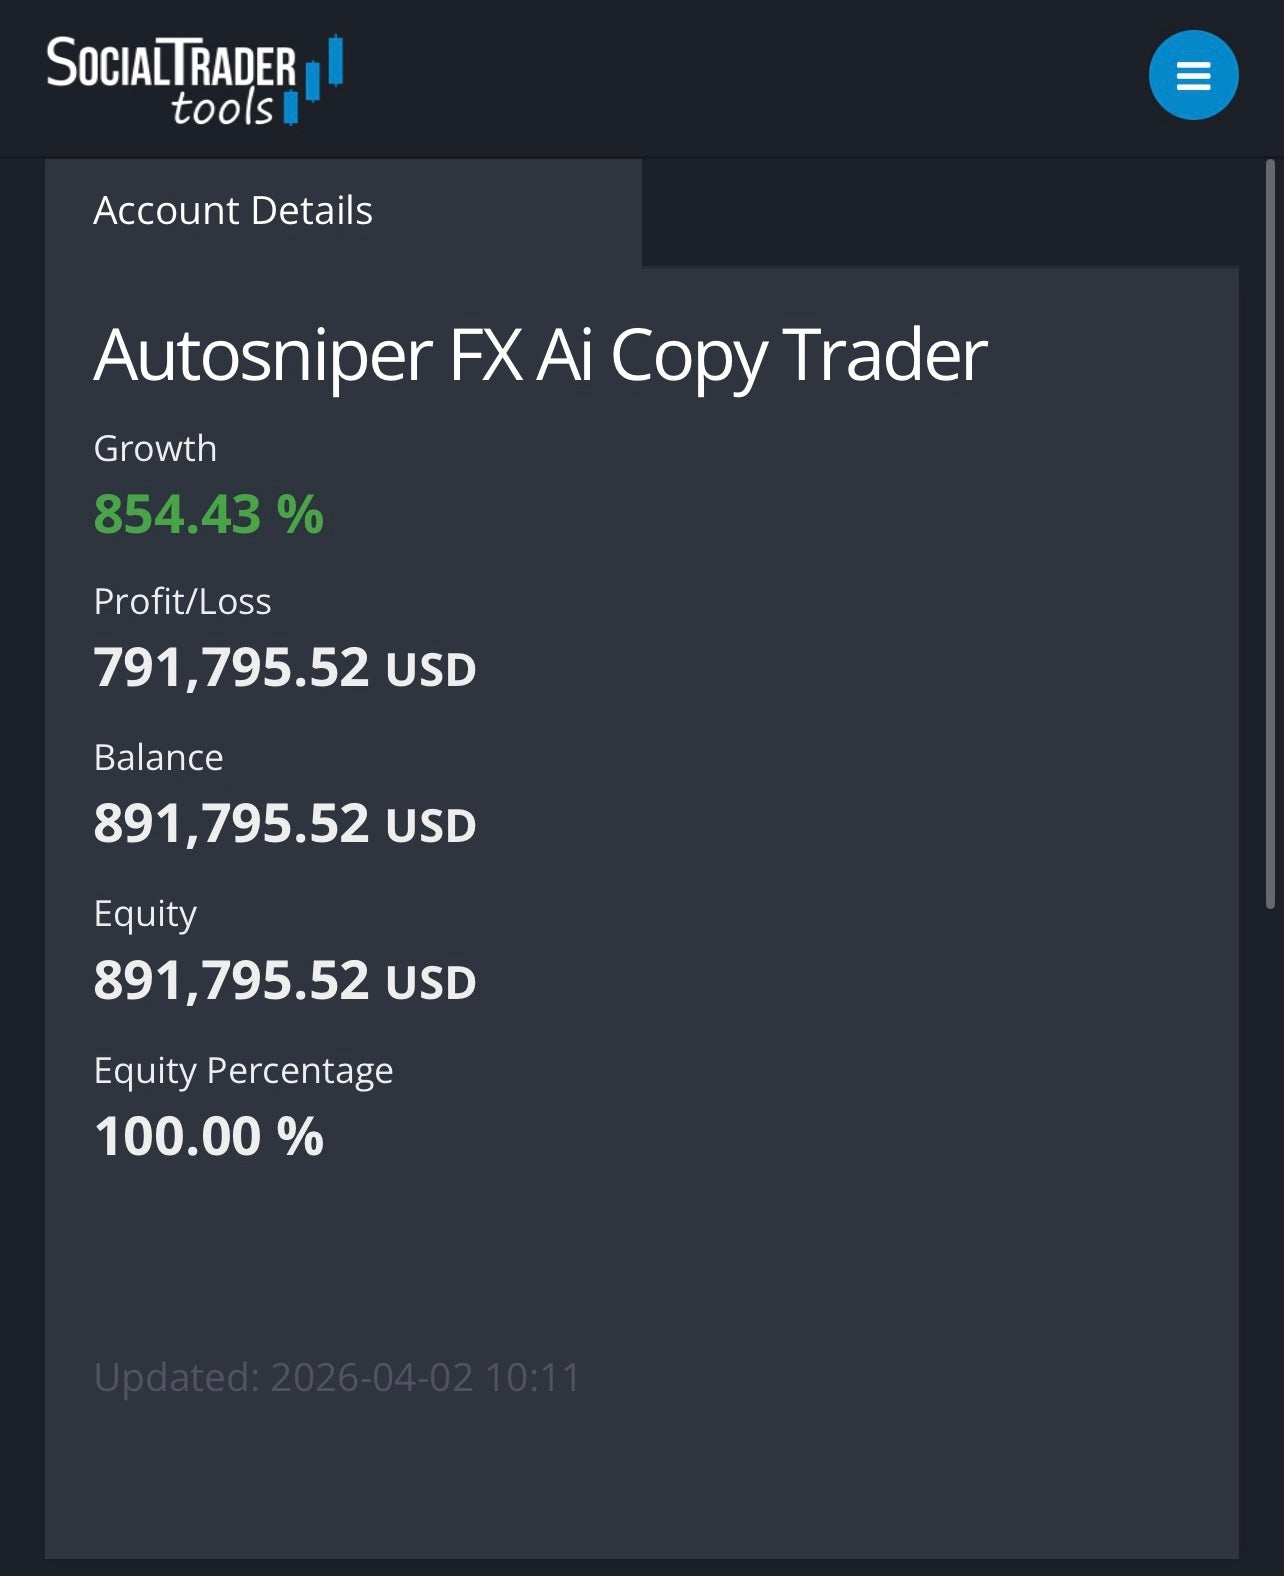Expand the Growth section
This screenshot has height=1576, width=1284.
click(155, 448)
